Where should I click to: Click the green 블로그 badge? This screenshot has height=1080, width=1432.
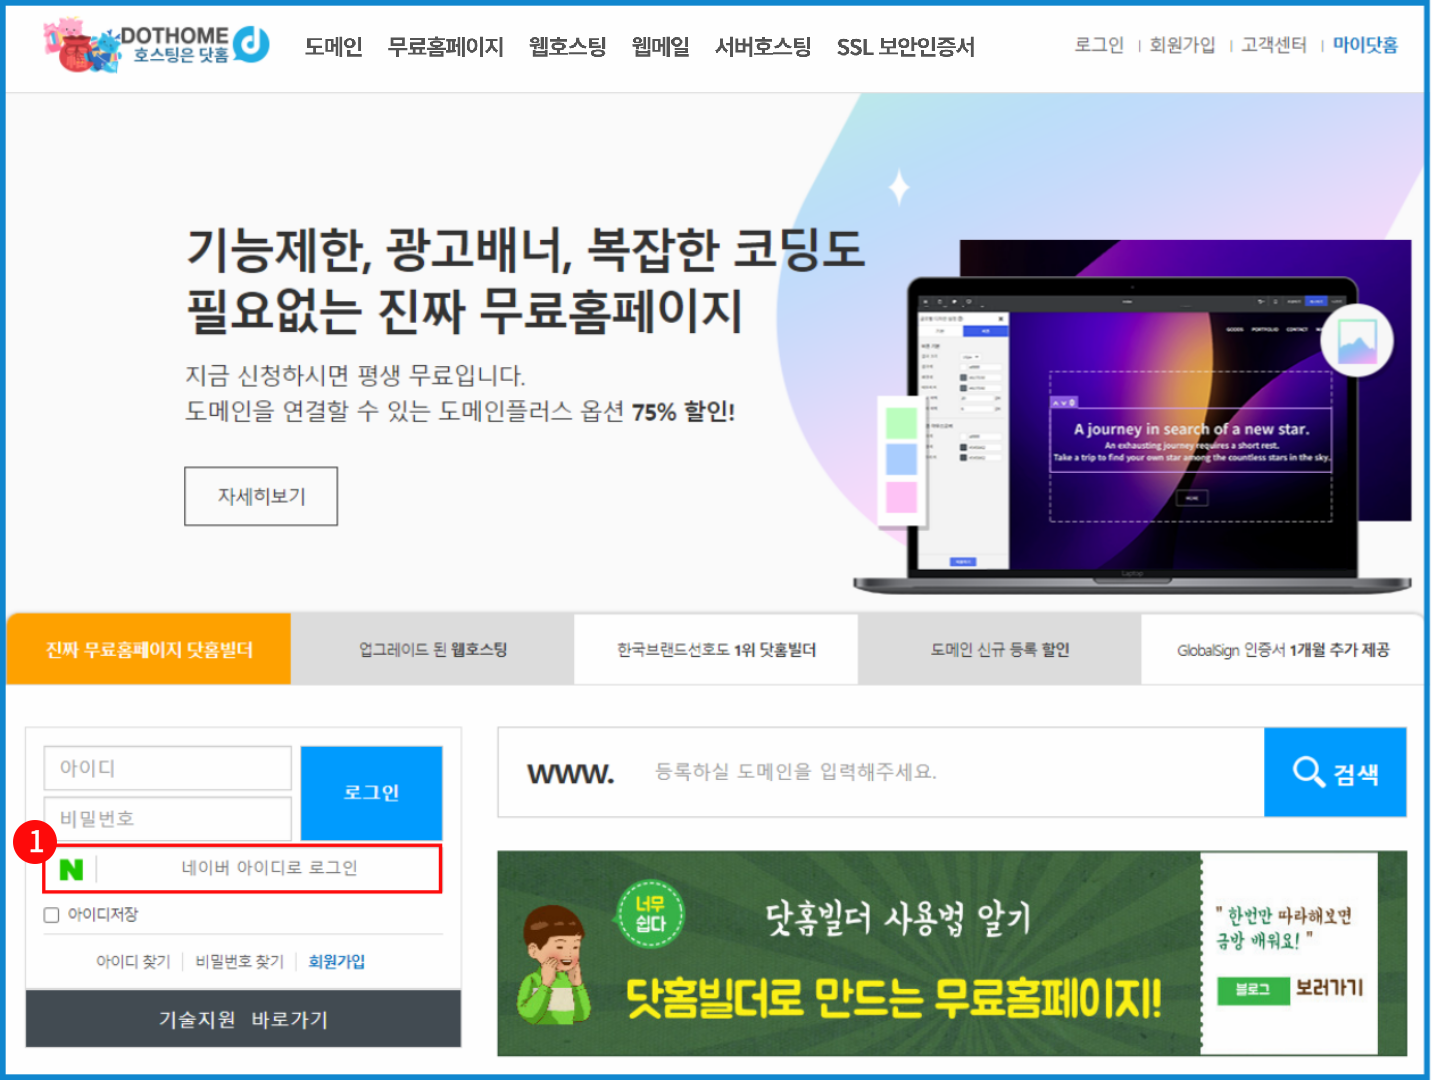coord(1252,989)
